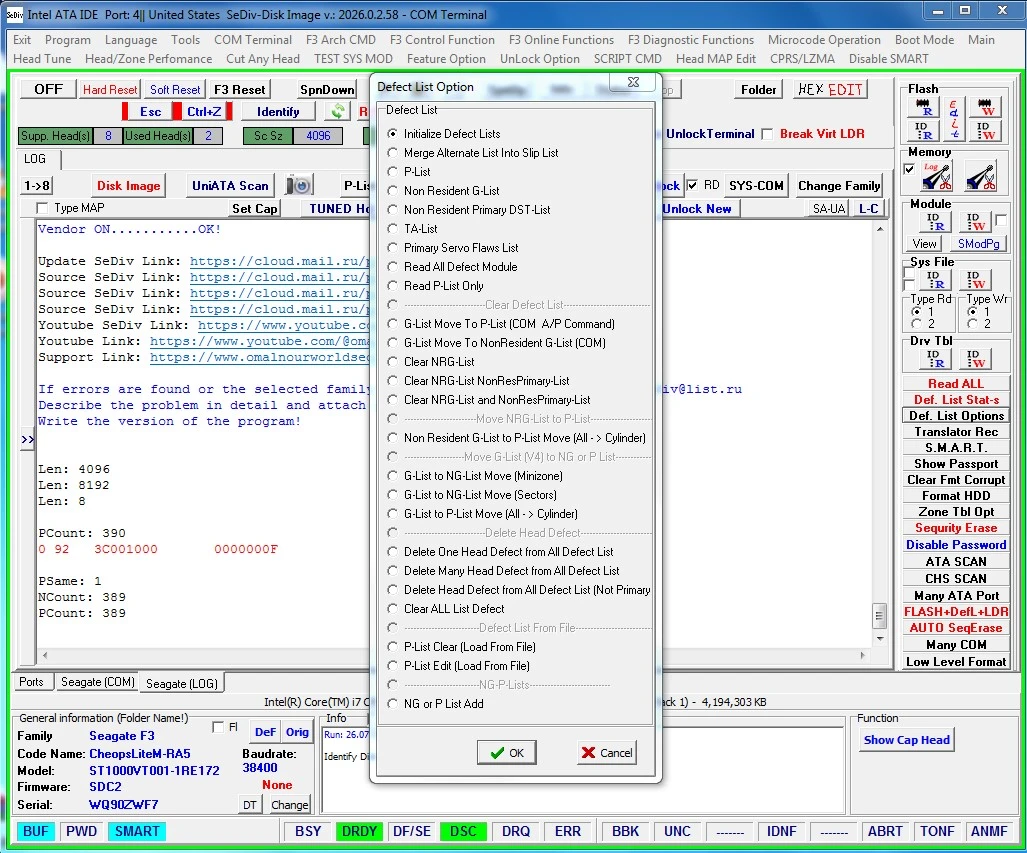
Task: Click the Flash ID write icon
Action: point(984,131)
